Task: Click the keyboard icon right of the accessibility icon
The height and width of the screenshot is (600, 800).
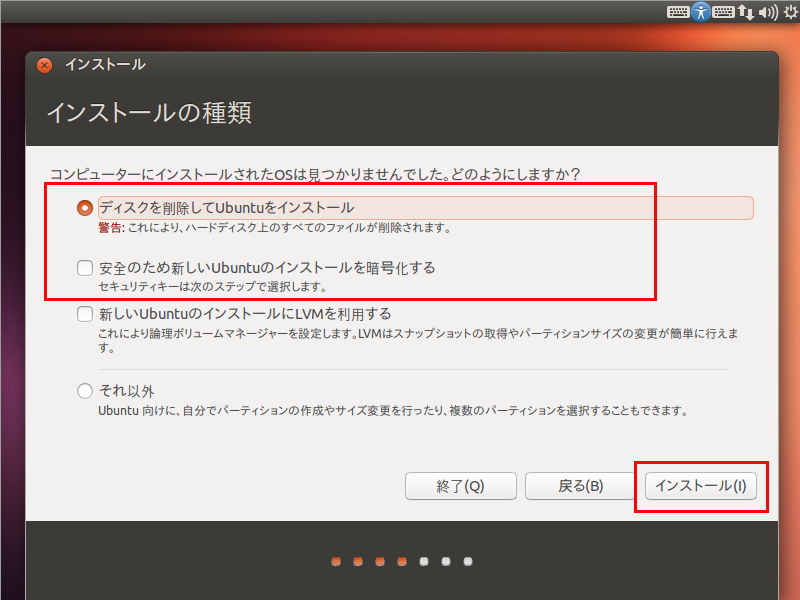Action: 724,12
